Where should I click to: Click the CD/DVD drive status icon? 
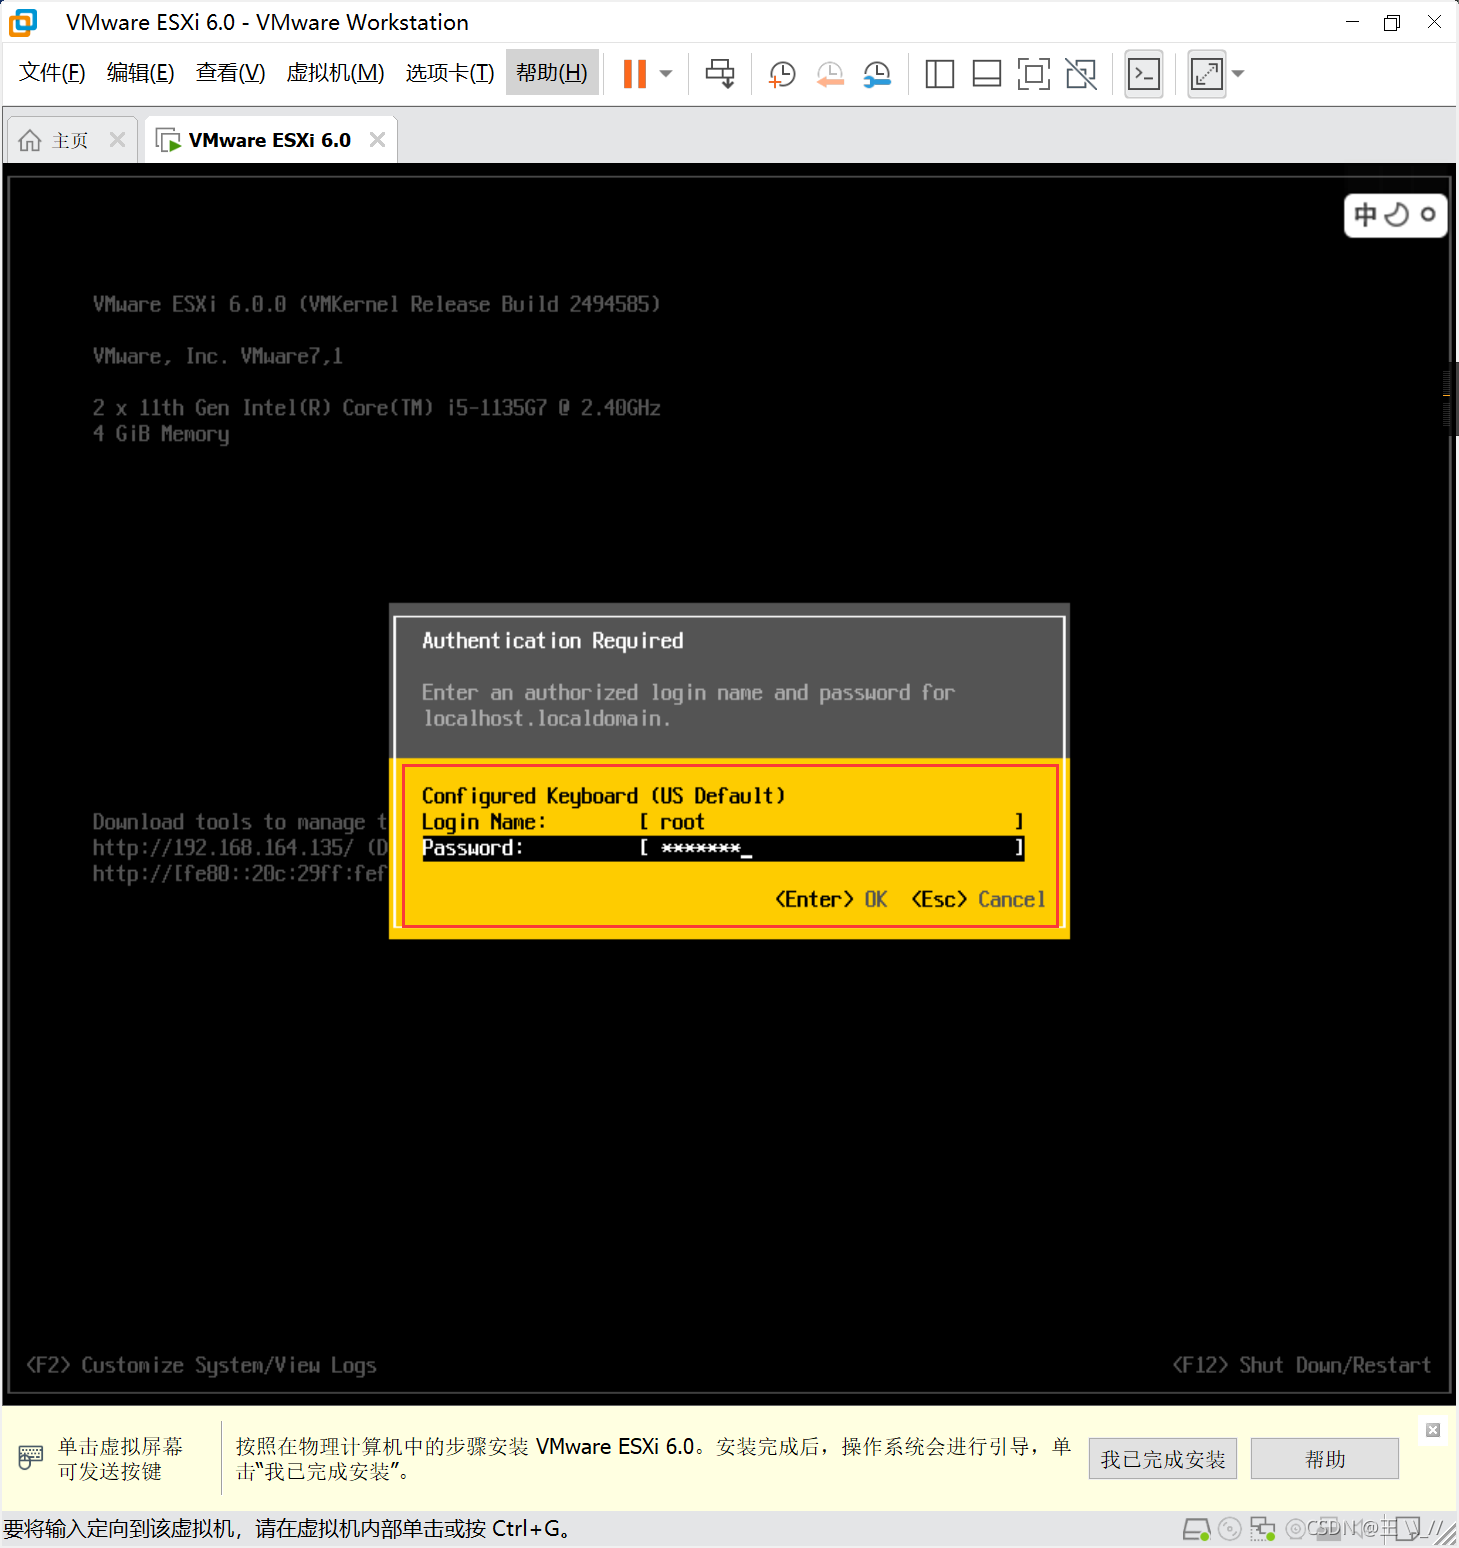(1230, 1529)
